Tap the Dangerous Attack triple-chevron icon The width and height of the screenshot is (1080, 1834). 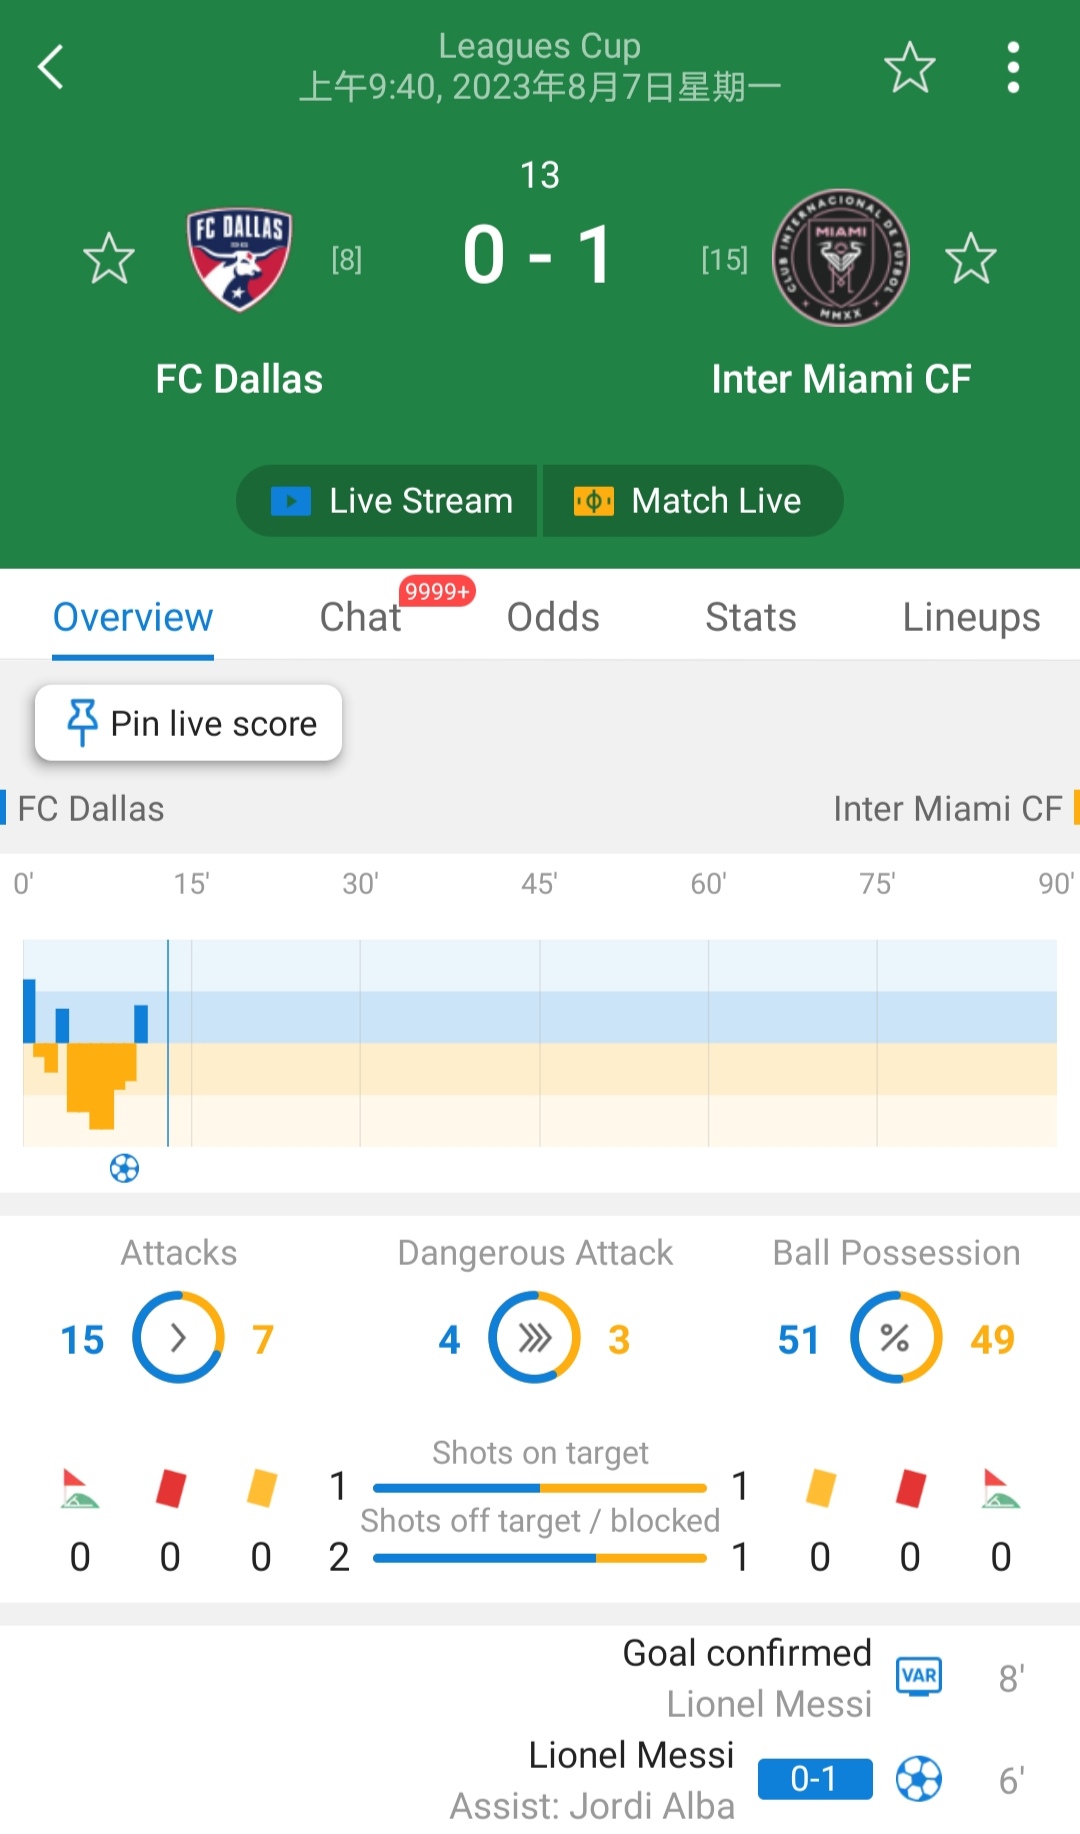point(534,1337)
